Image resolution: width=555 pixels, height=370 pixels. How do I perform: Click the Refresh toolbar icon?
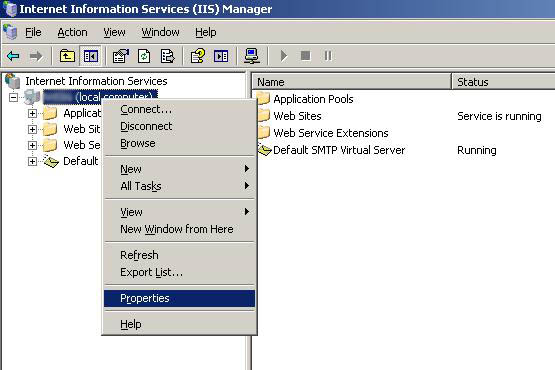[144, 56]
